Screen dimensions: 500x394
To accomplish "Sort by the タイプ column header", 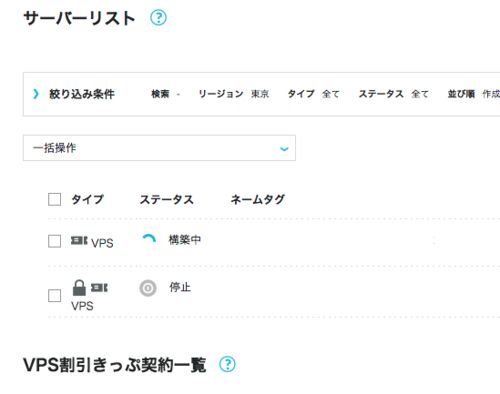I will point(87,200).
